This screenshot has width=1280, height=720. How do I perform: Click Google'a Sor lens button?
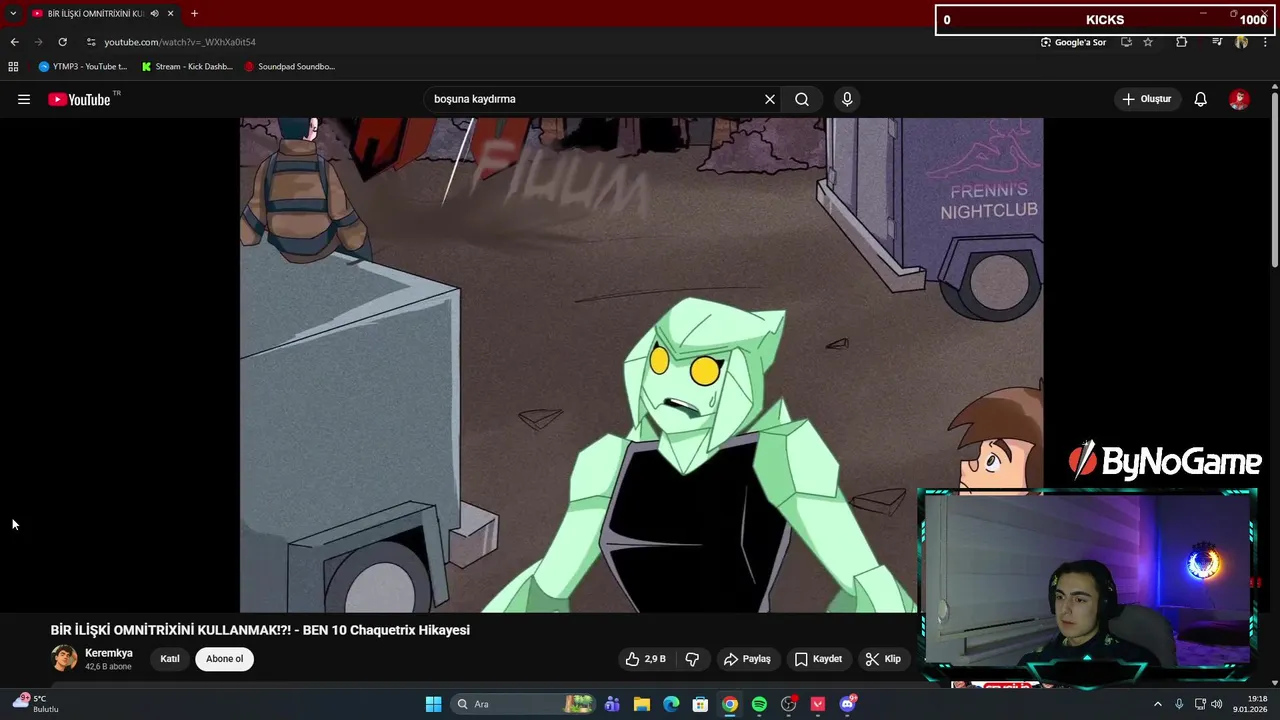[x=1073, y=42]
